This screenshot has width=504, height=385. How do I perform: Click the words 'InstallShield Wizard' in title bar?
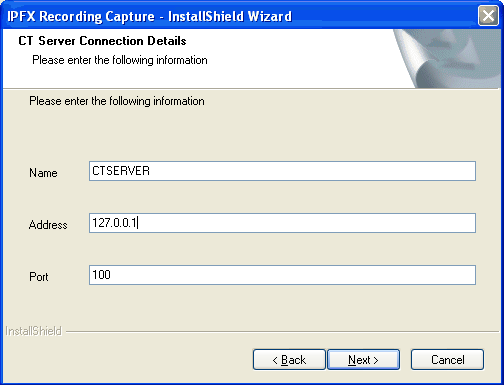tap(230, 16)
